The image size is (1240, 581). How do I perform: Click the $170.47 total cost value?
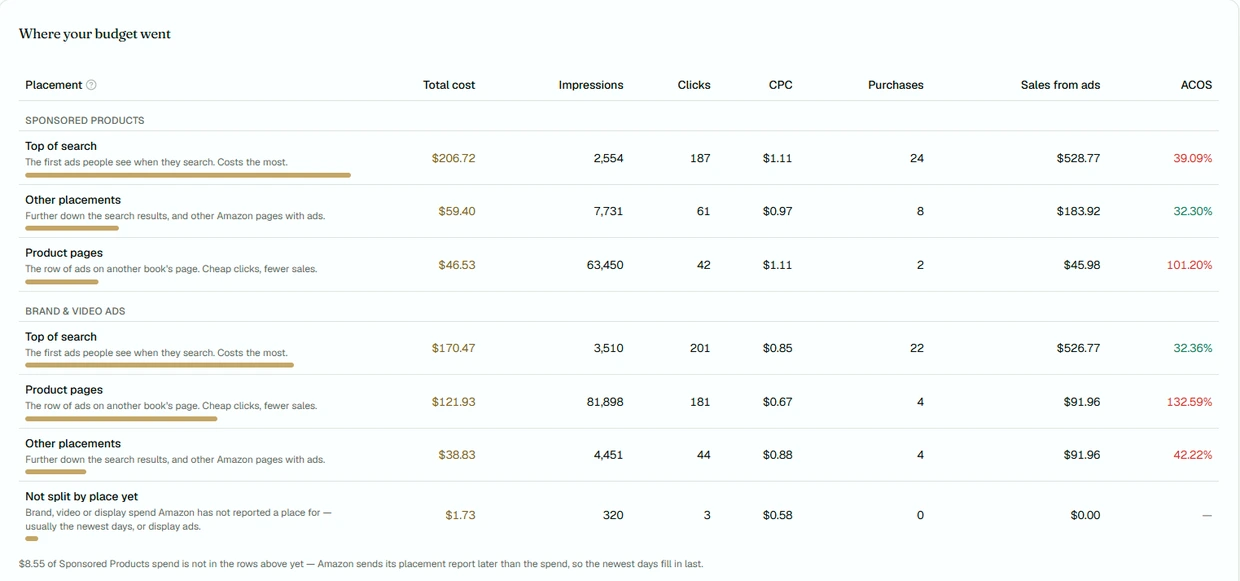(x=454, y=348)
